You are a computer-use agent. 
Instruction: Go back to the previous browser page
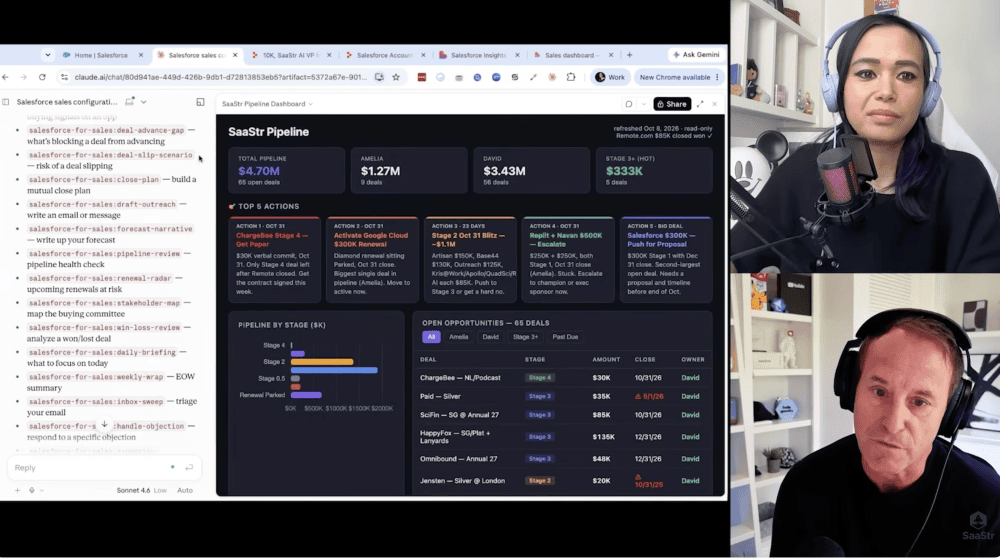(x=6, y=77)
